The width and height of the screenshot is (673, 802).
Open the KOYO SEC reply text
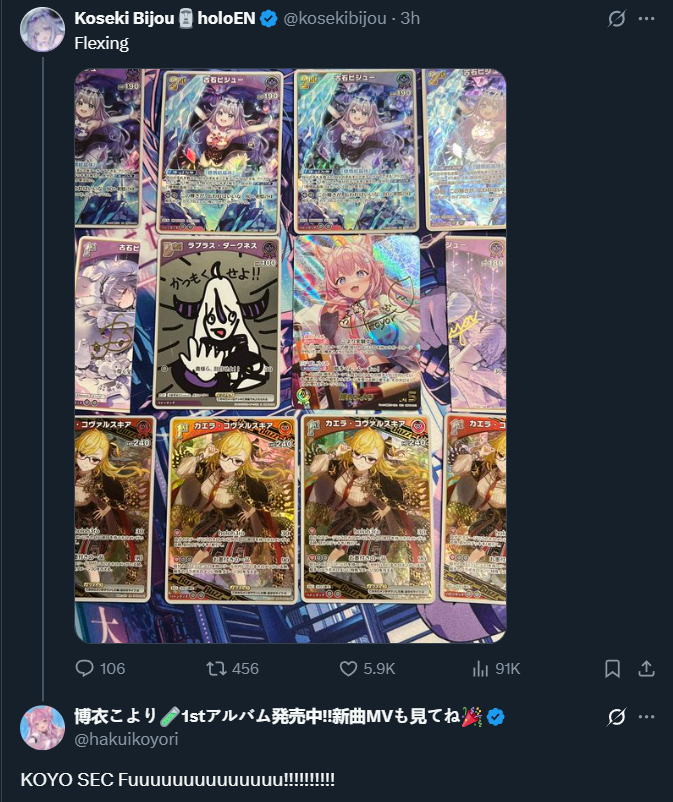(x=177, y=779)
